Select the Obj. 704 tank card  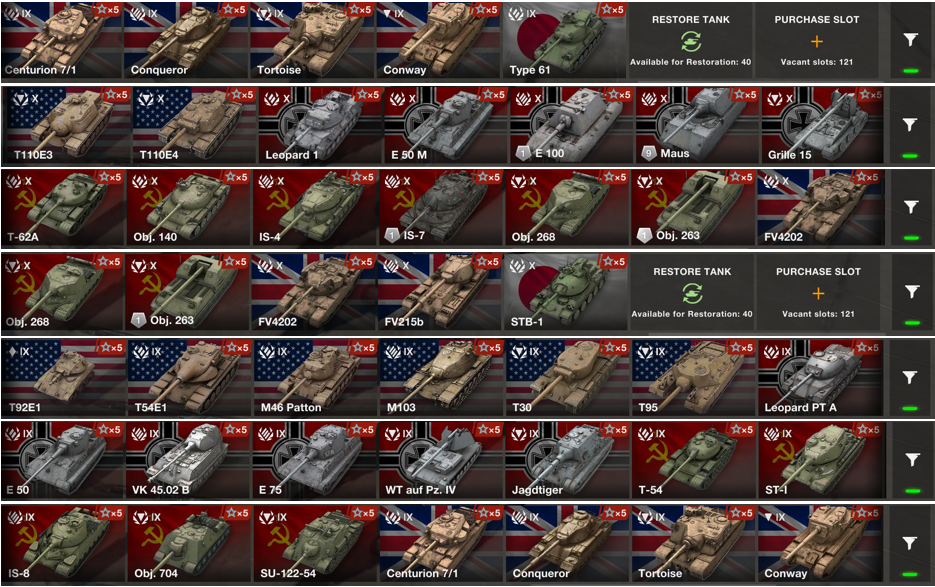click(188, 543)
